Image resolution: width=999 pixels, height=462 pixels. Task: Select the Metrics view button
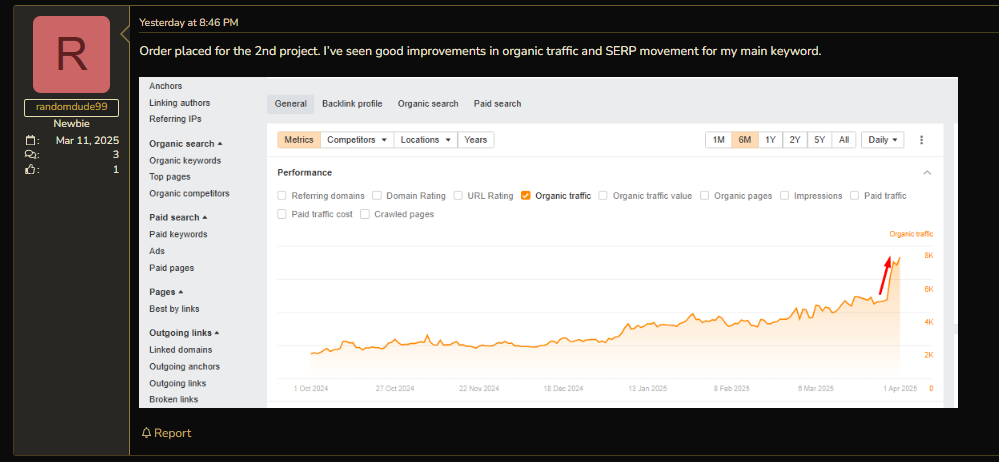click(299, 140)
